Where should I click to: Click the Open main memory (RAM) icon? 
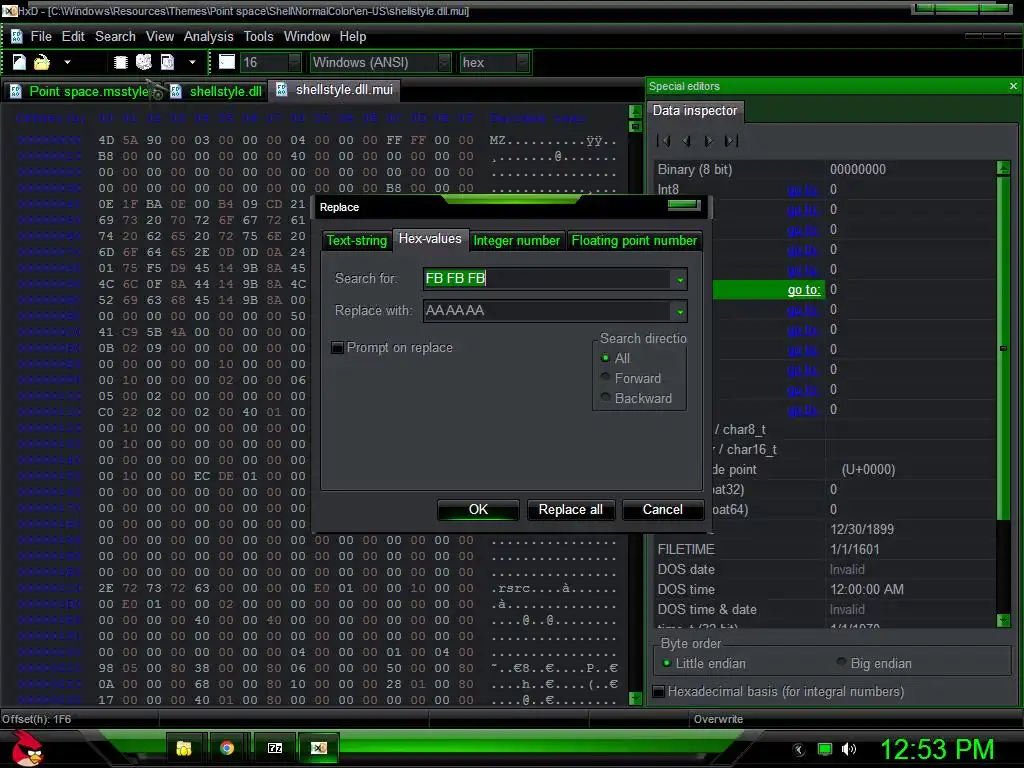click(x=121, y=62)
